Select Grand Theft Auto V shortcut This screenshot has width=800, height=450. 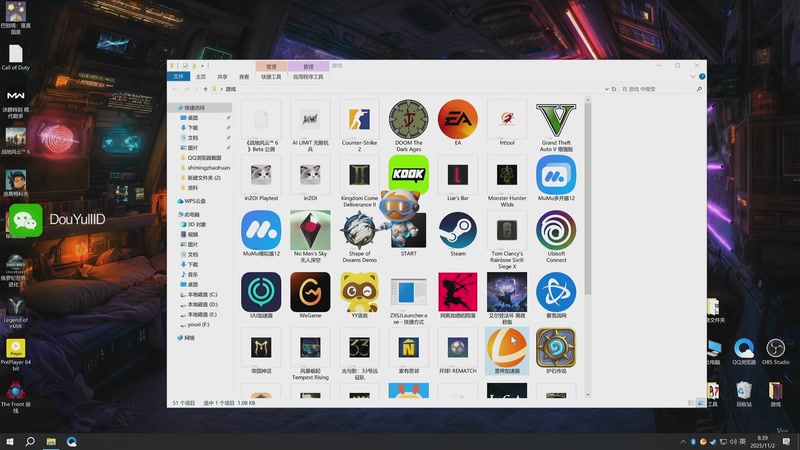[x=556, y=125]
